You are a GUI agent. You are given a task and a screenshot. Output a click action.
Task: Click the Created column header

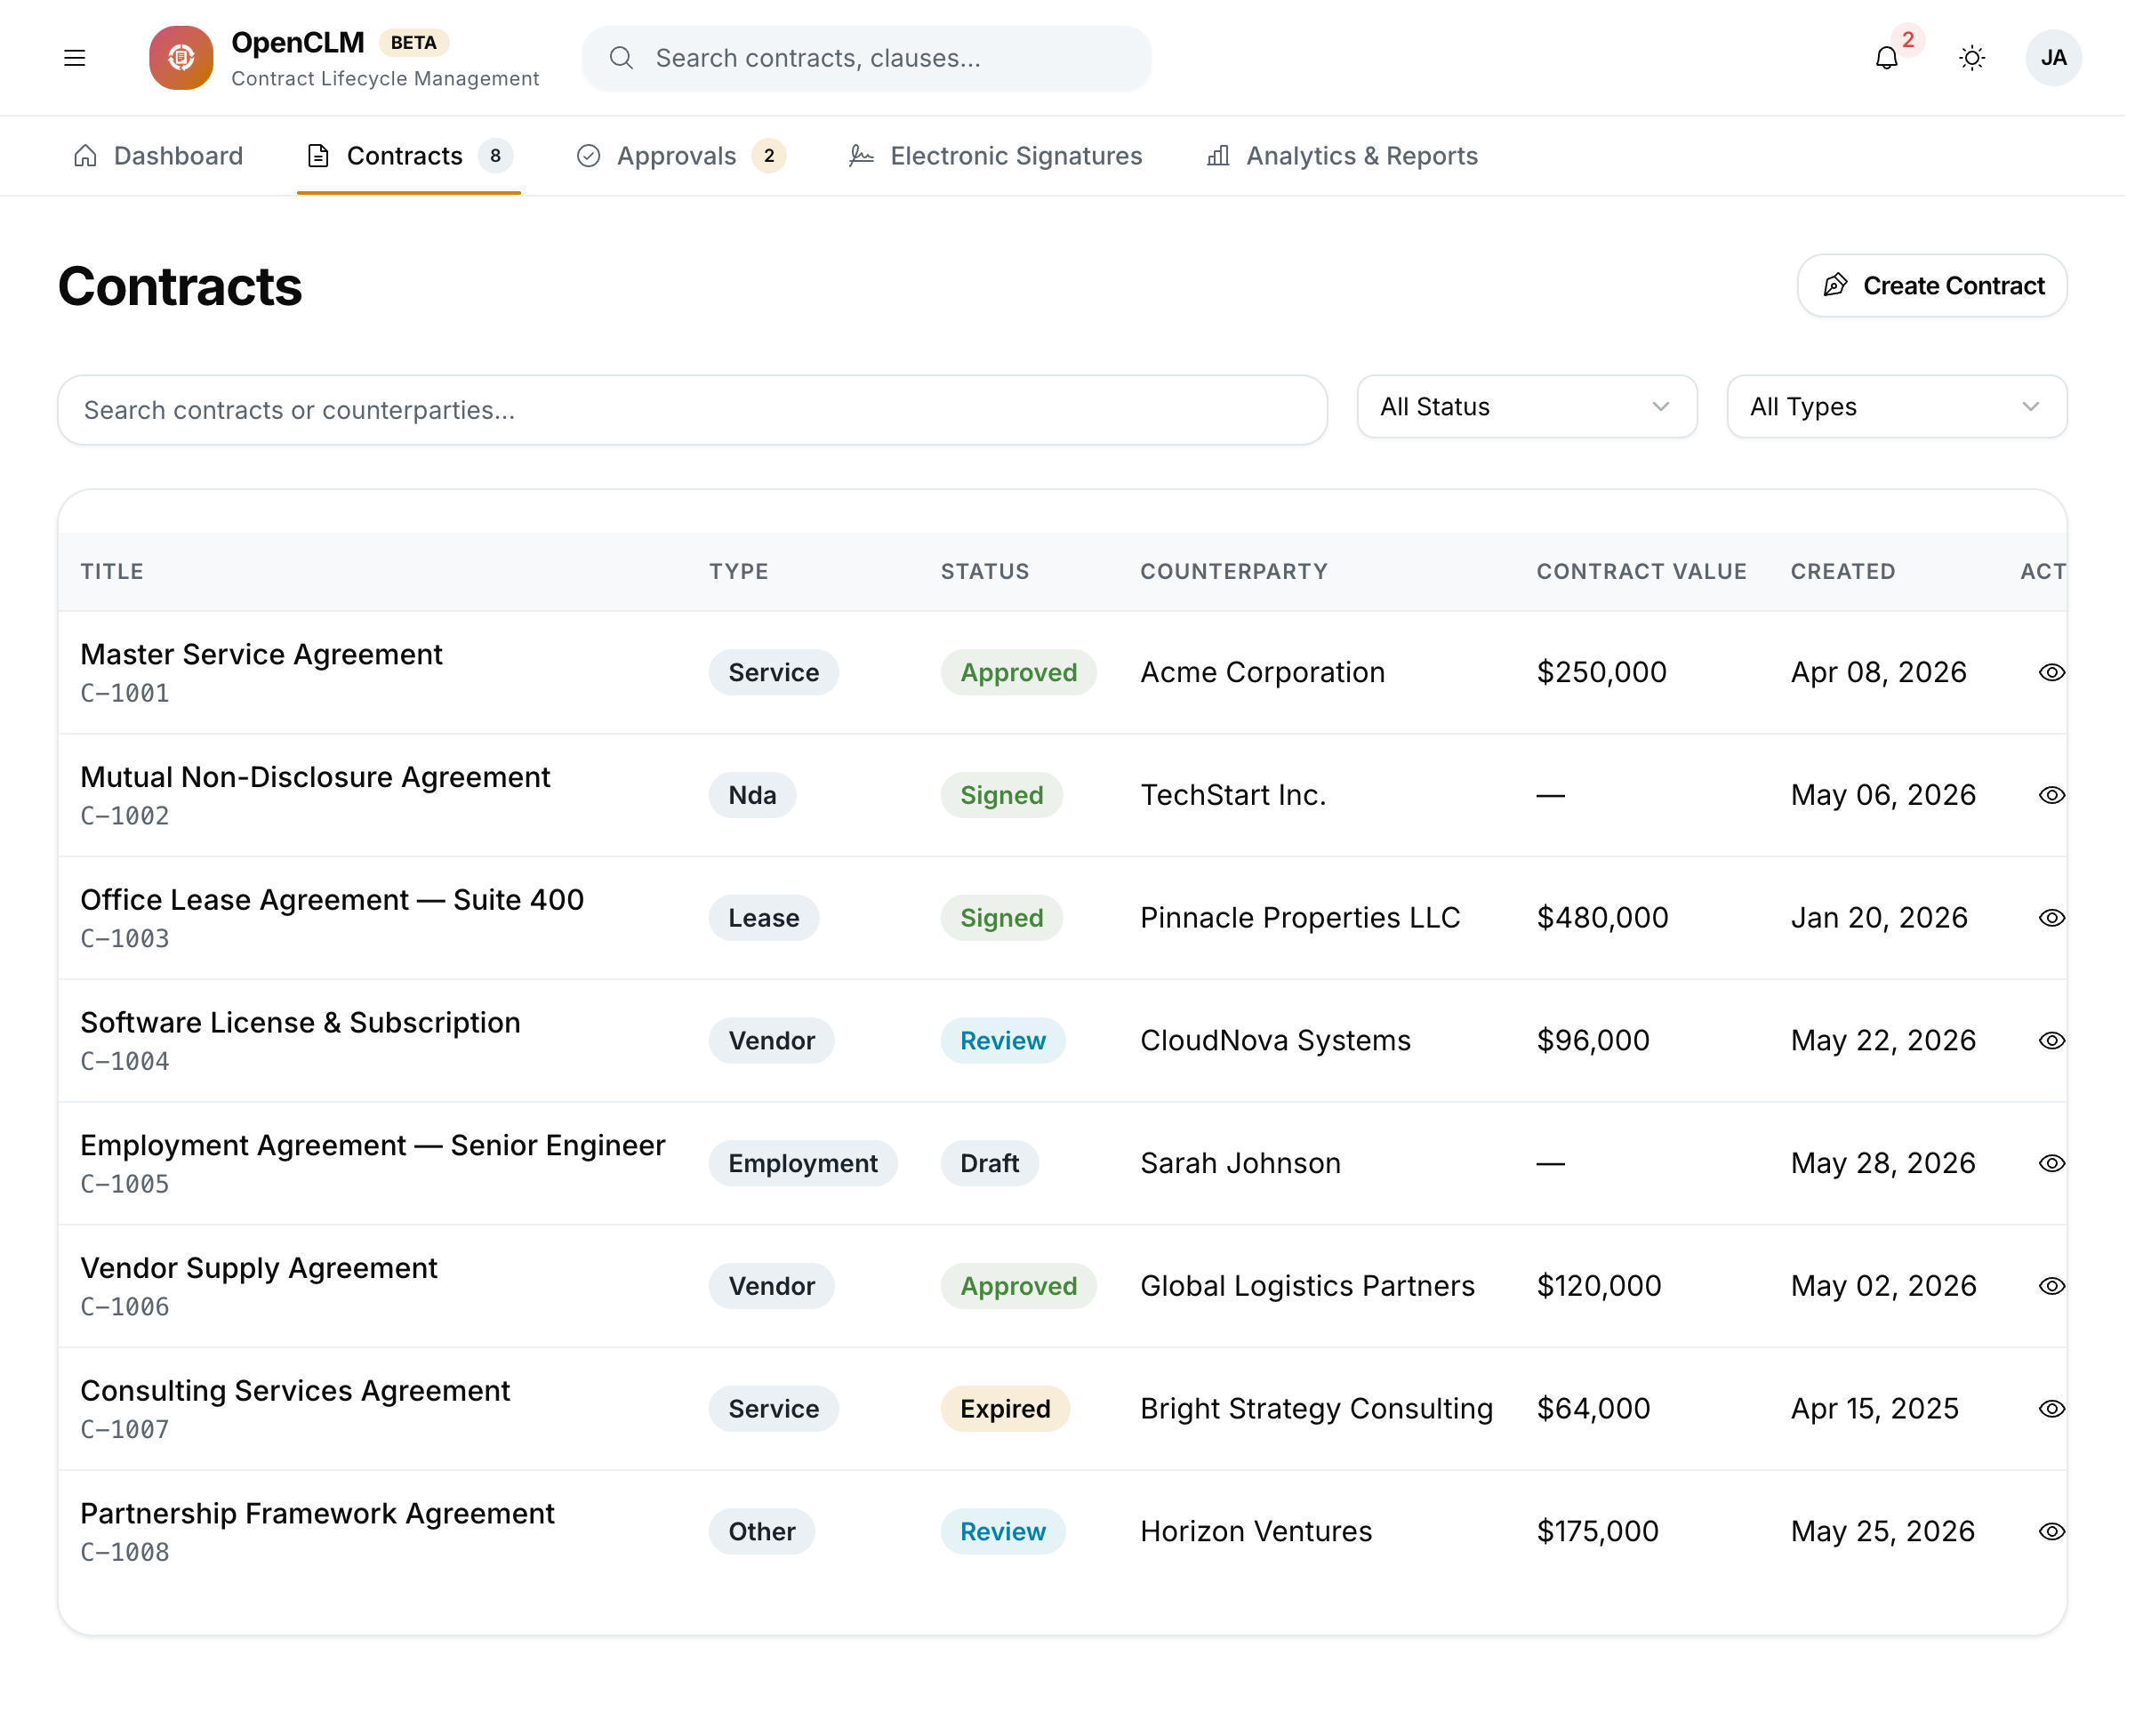[x=1842, y=572]
